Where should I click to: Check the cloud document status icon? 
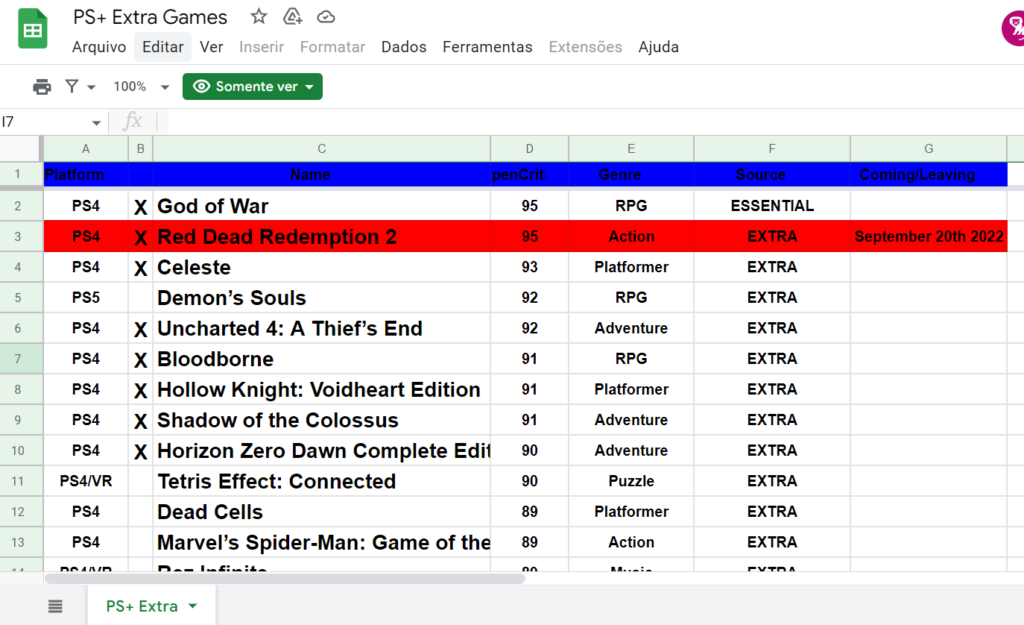click(x=326, y=16)
